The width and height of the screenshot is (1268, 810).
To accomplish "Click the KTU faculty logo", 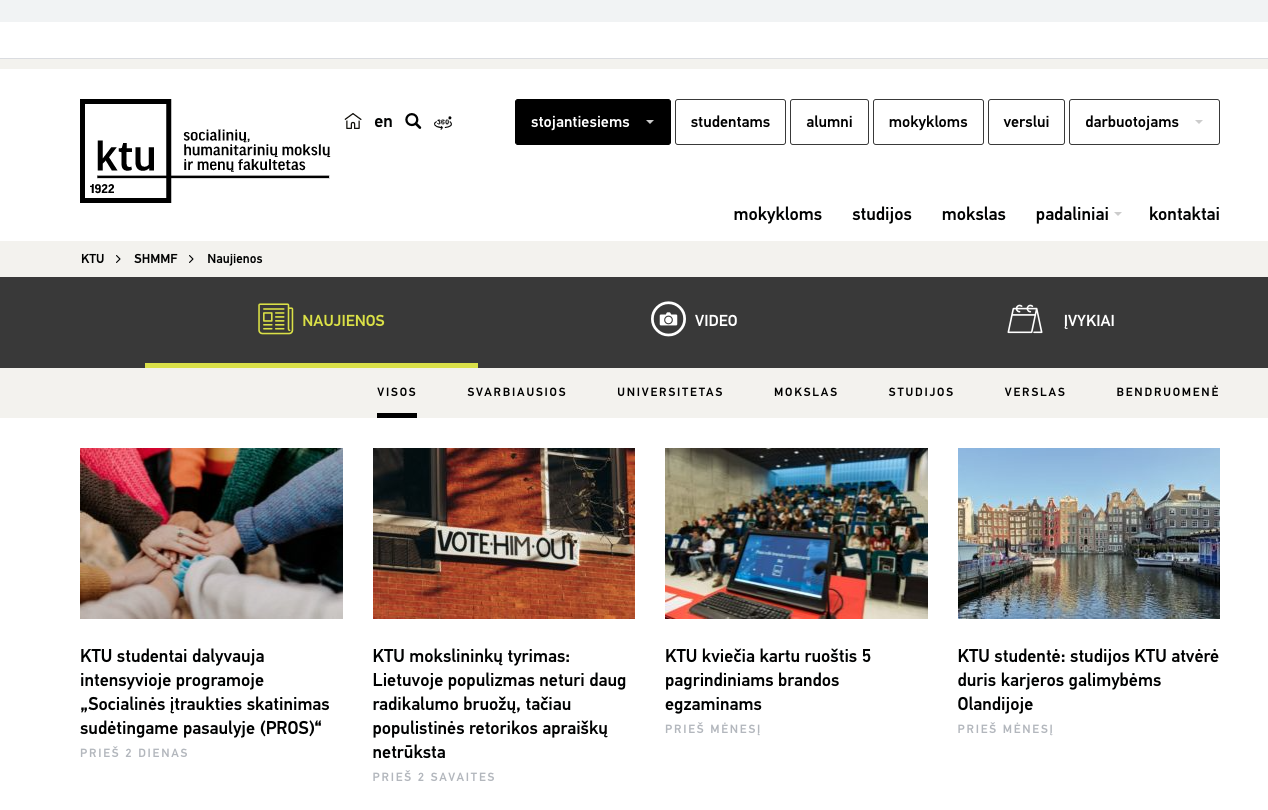I will [x=205, y=151].
